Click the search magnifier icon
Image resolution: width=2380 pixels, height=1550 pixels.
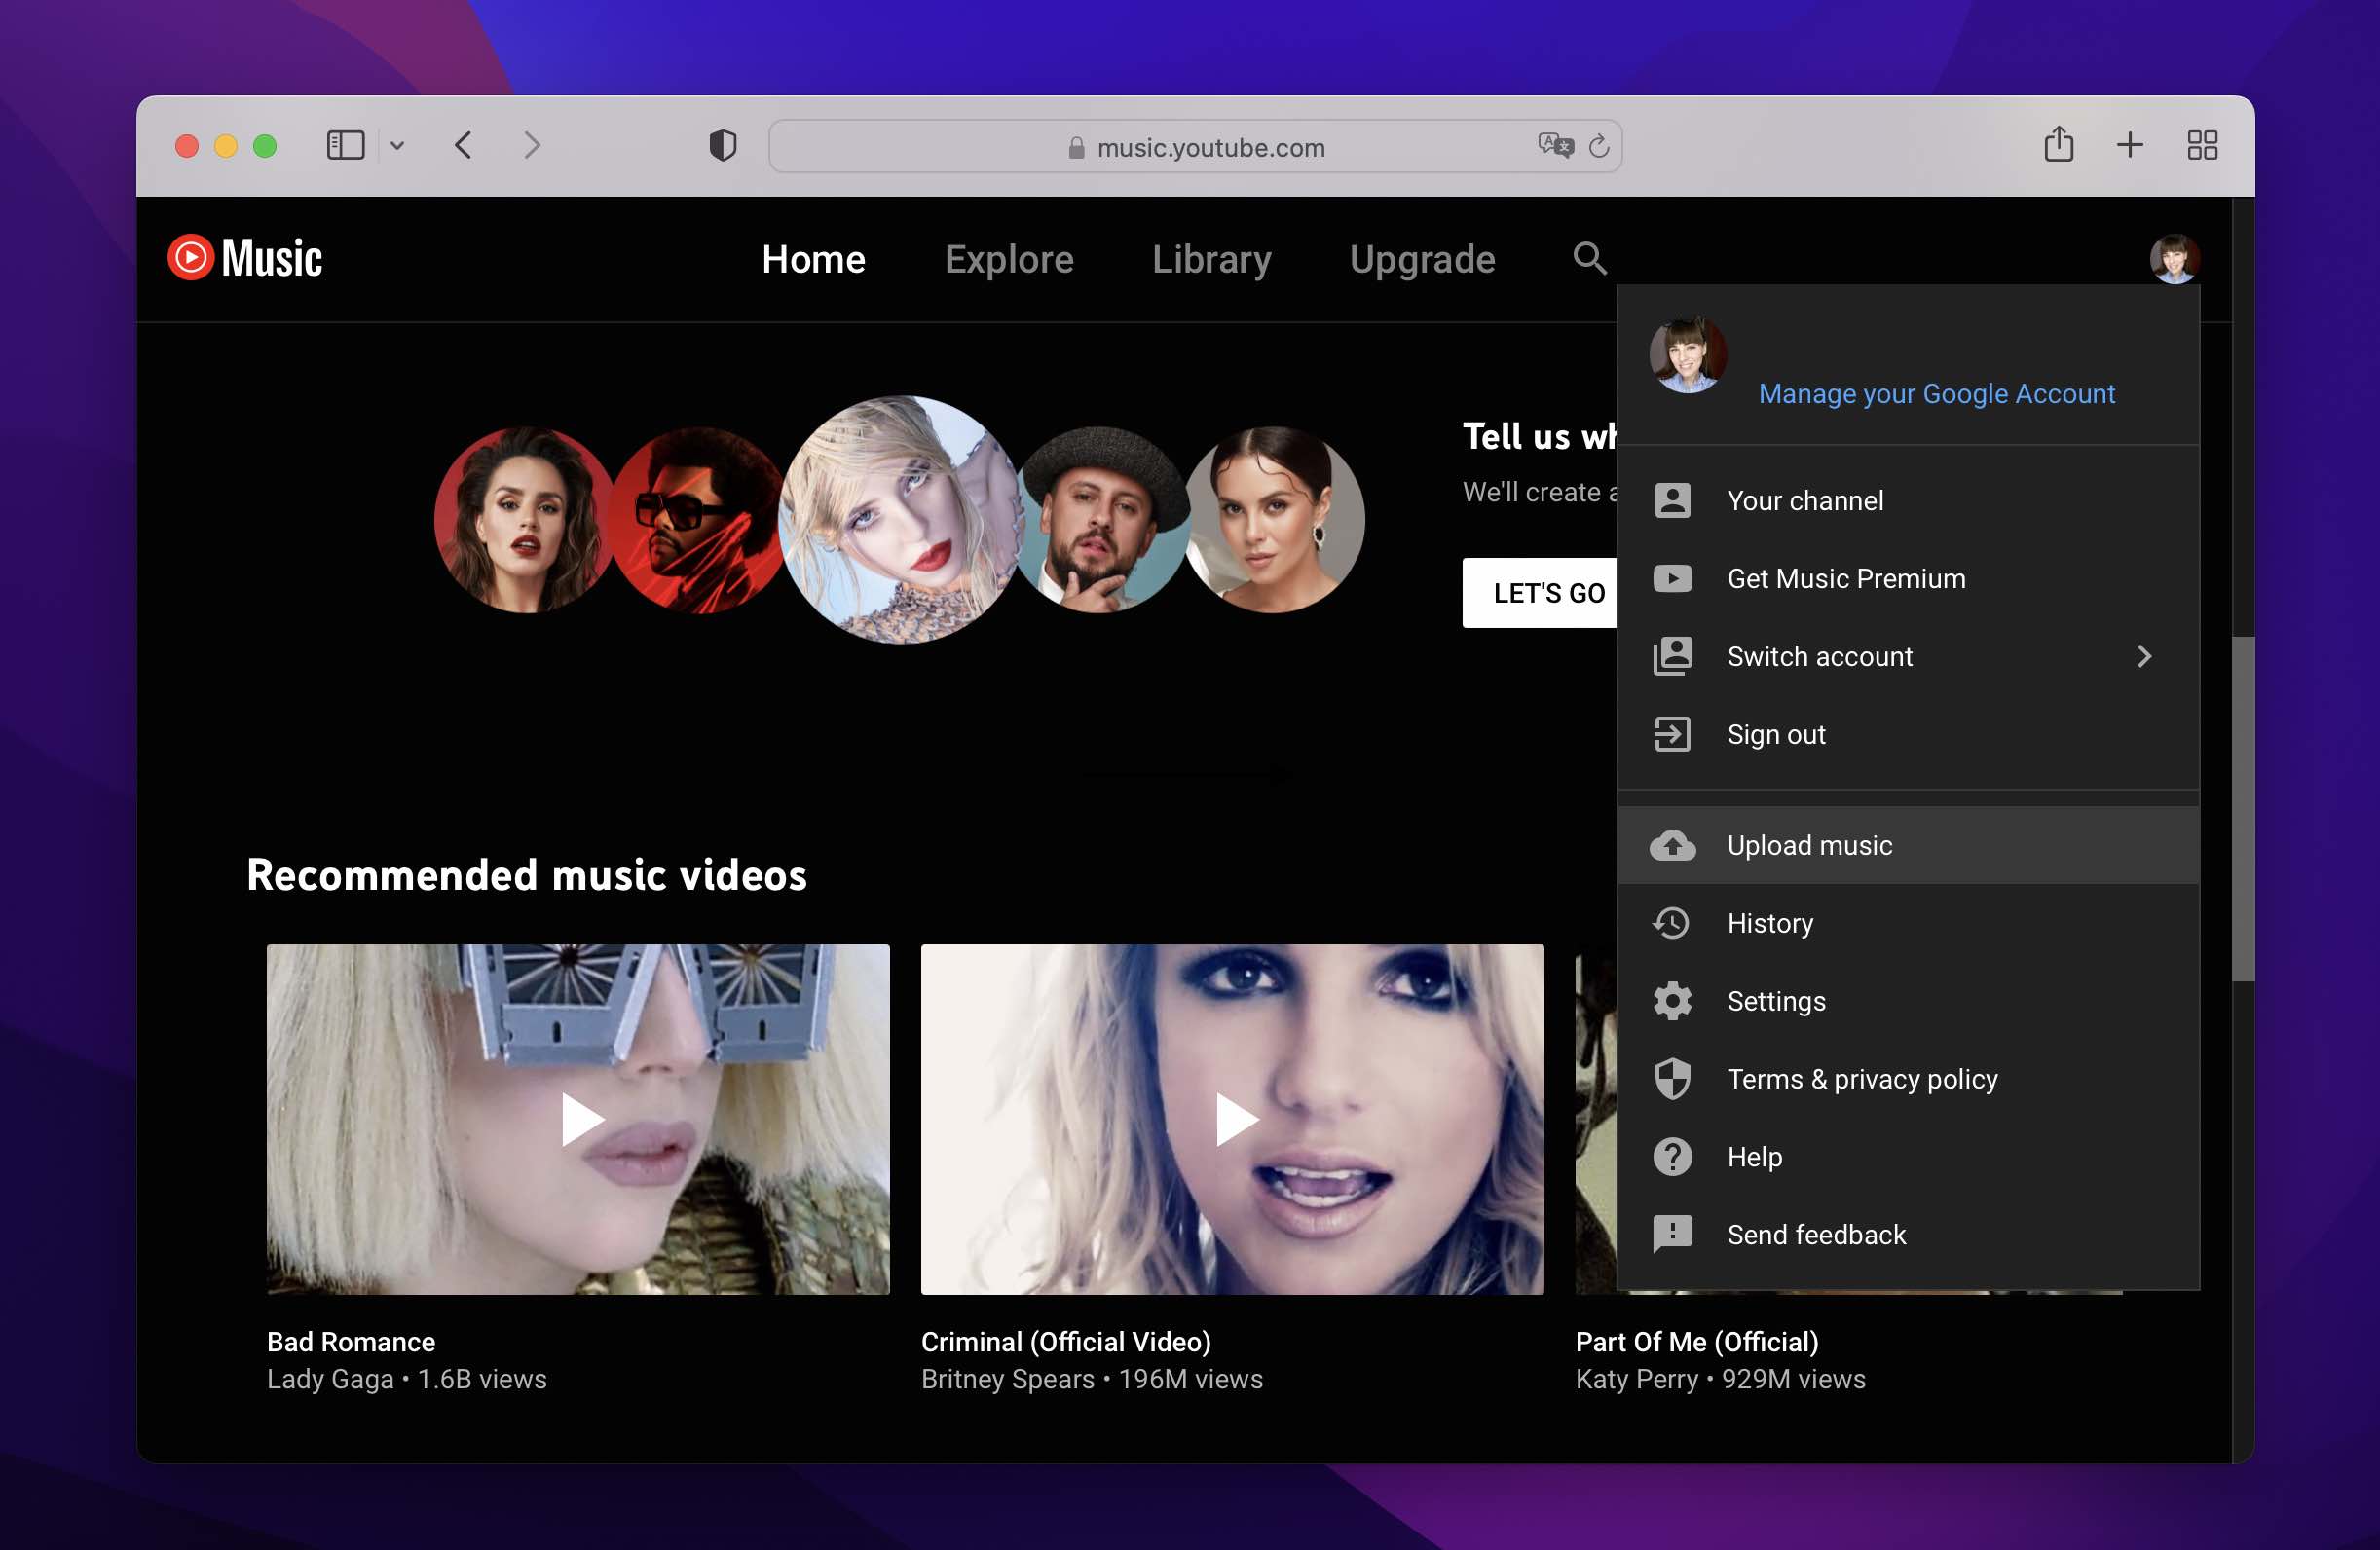tap(1590, 257)
